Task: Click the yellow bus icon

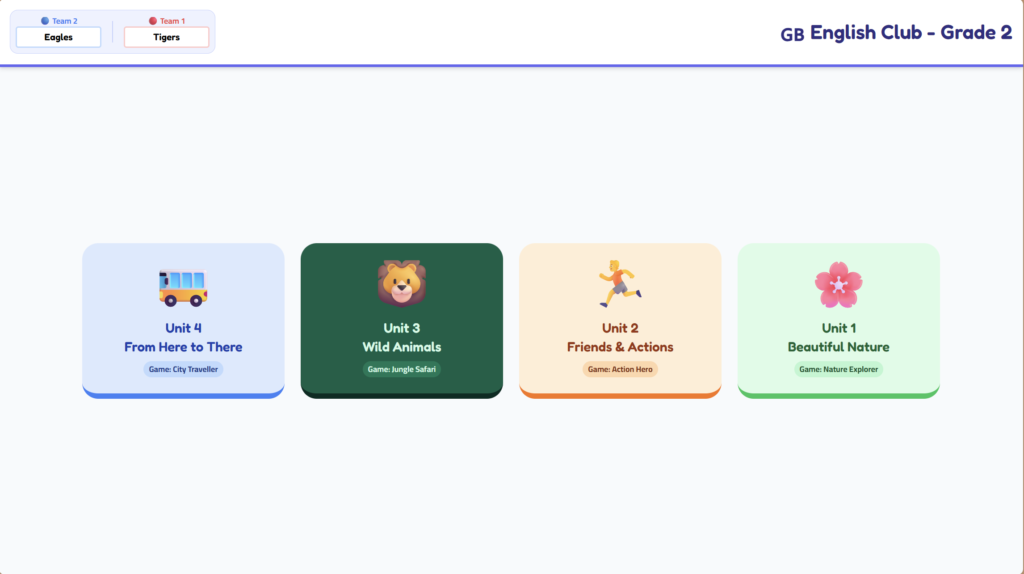Action: pos(183,286)
